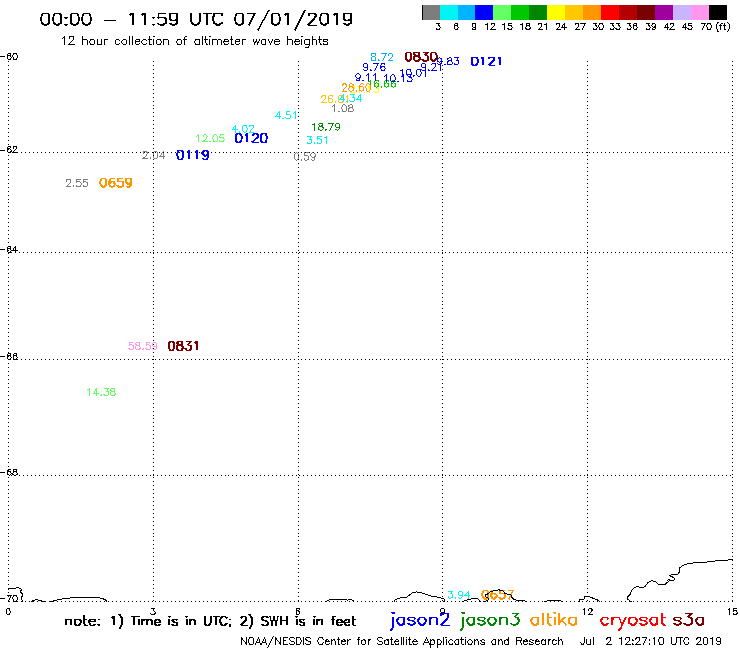The width and height of the screenshot is (740, 650).
Task: Click the gray 2.55 wave height value
Action: pos(77,183)
